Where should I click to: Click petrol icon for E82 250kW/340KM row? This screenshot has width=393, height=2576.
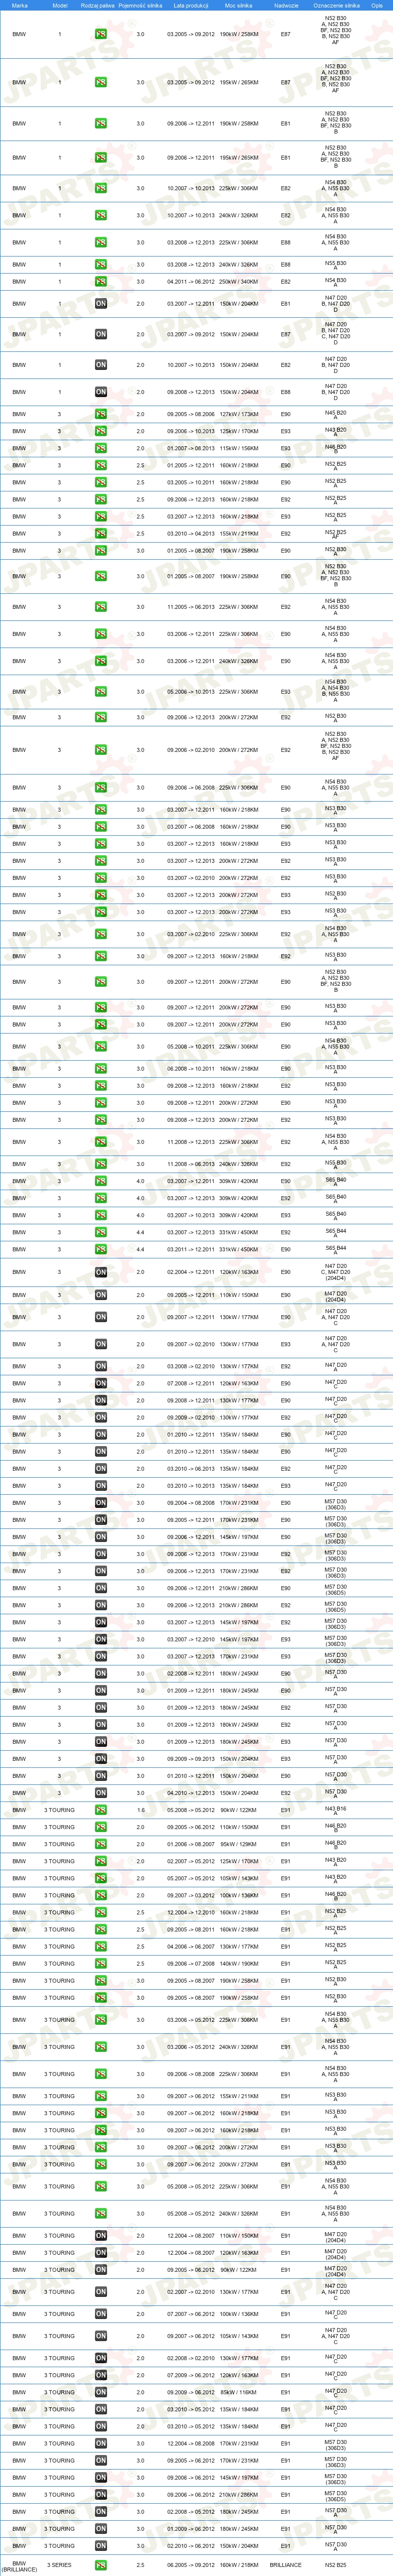point(101,282)
